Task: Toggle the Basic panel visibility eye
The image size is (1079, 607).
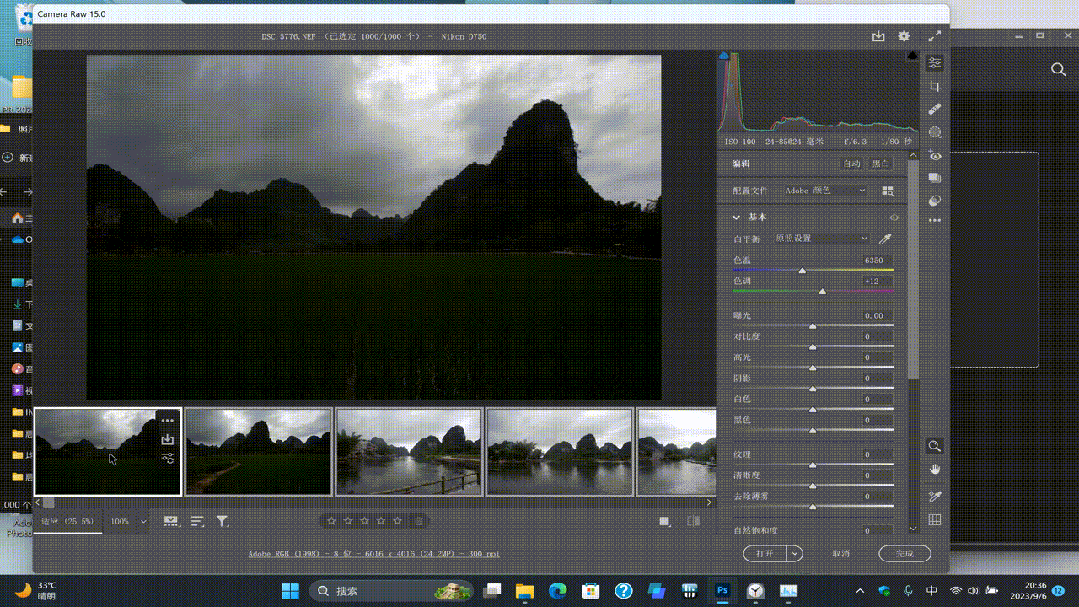Action: [894, 217]
